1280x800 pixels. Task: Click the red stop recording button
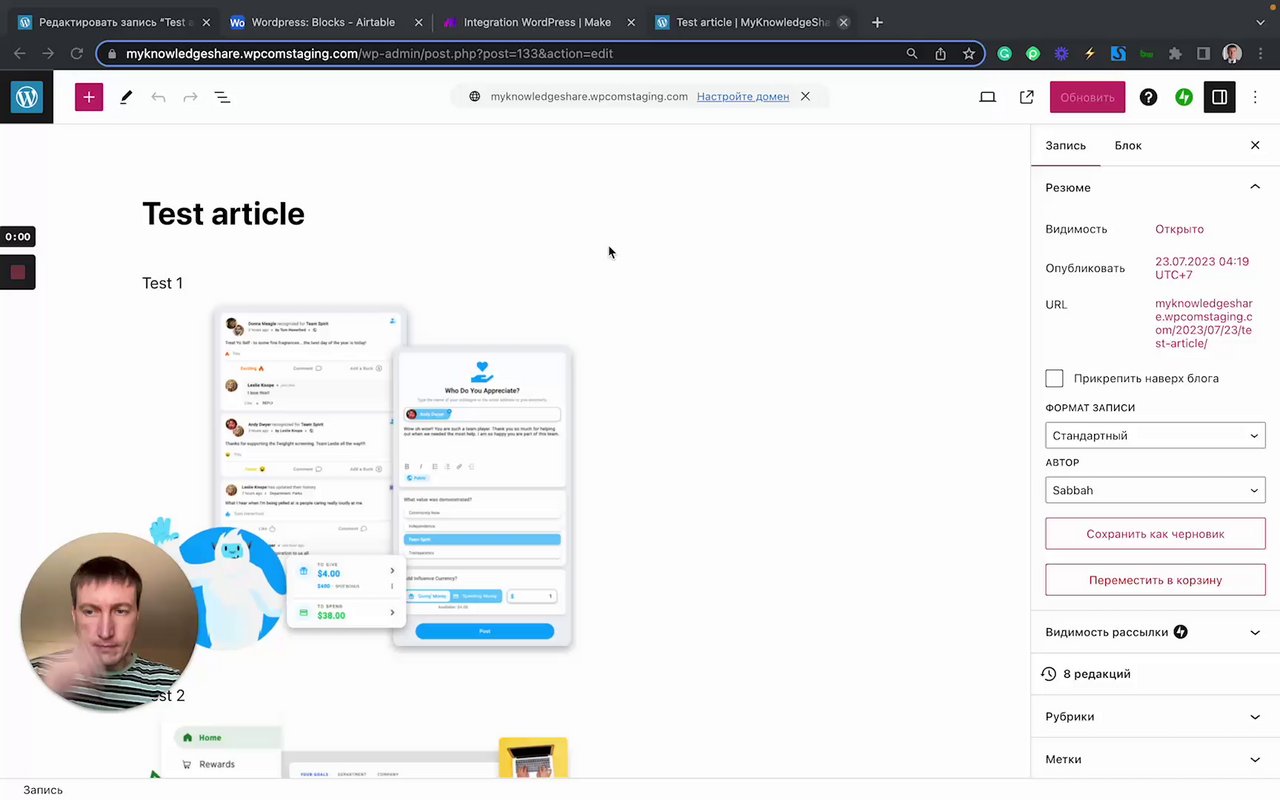pyautogui.click(x=18, y=272)
